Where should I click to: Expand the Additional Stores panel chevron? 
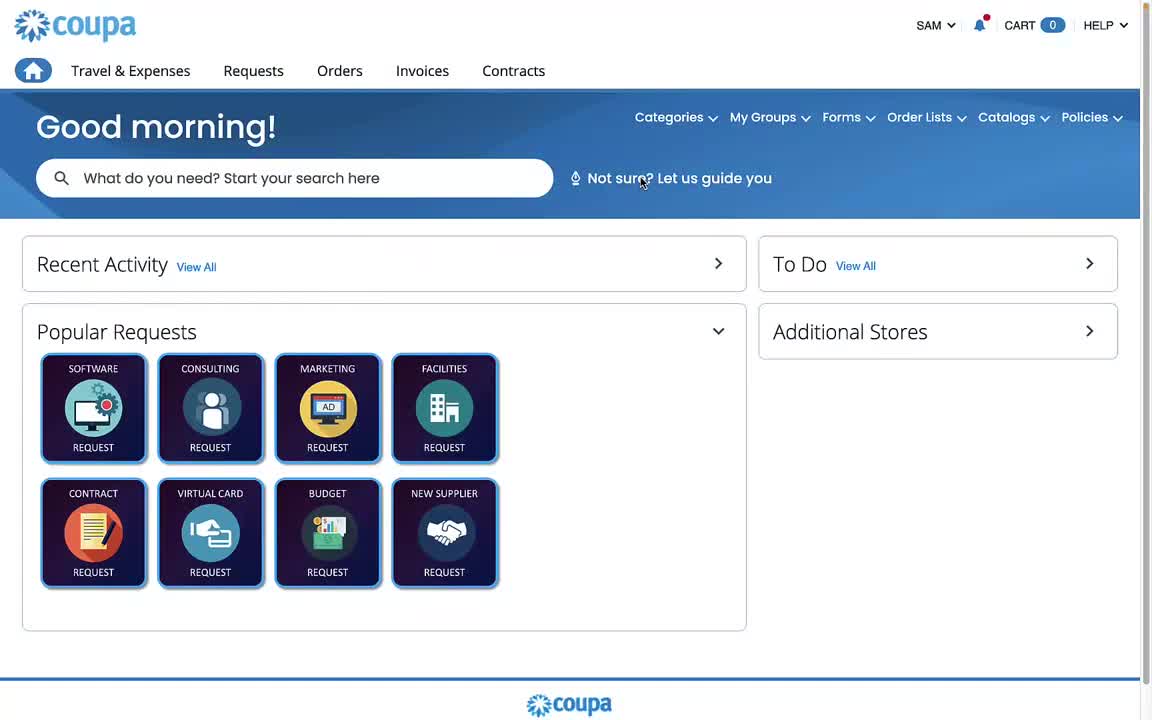1090,331
